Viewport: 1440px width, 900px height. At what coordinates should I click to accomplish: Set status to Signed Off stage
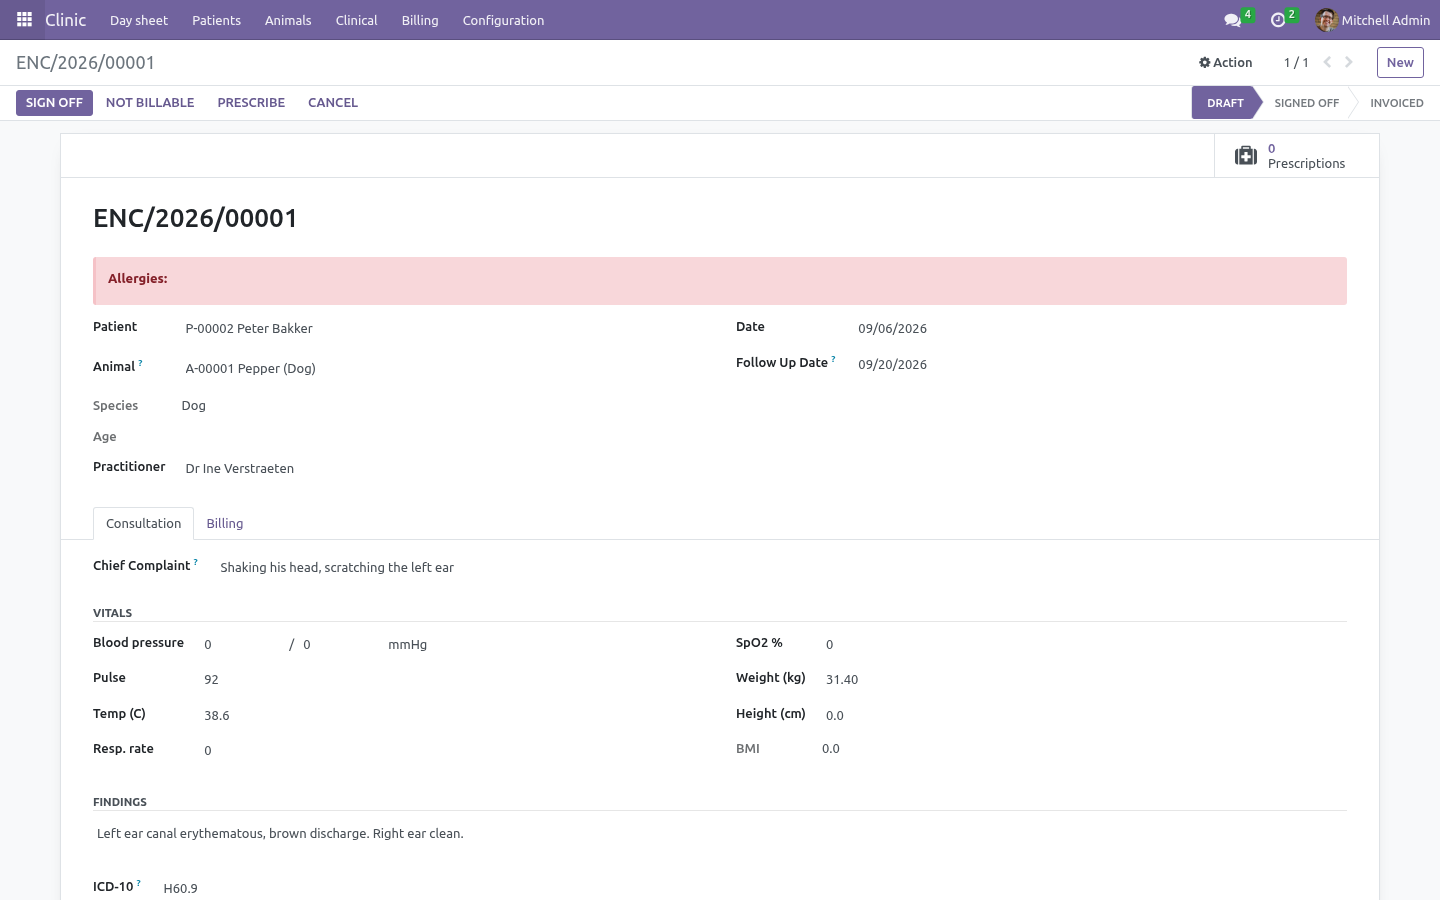coord(1306,103)
